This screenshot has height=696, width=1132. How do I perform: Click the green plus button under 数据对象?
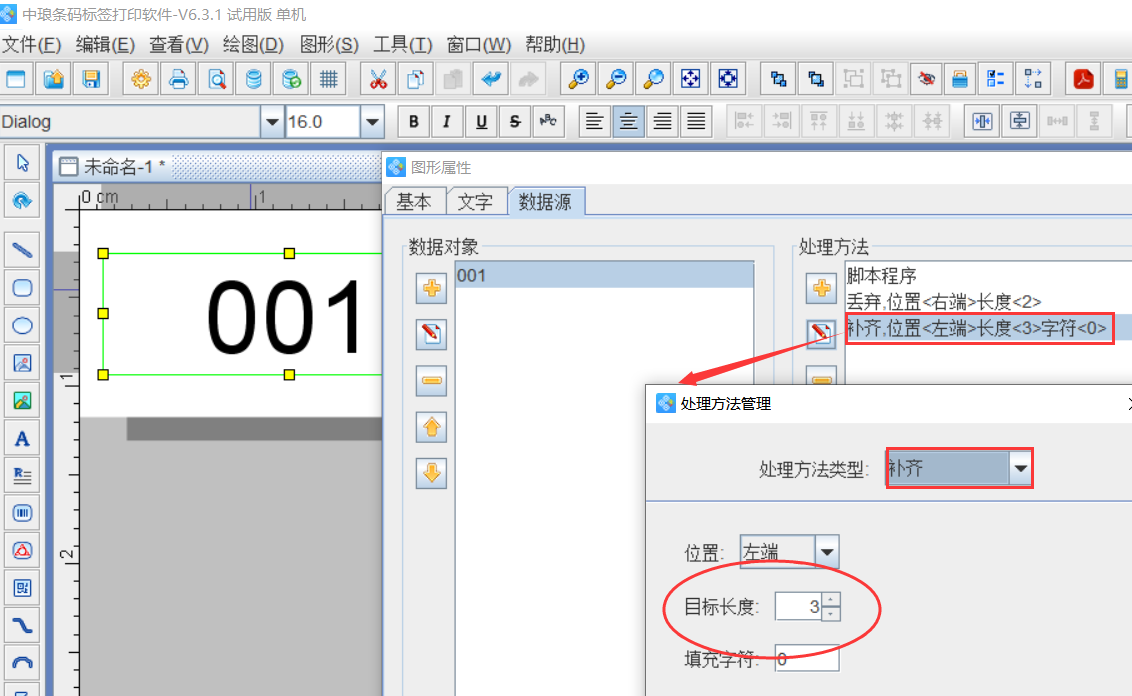[x=430, y=288]
